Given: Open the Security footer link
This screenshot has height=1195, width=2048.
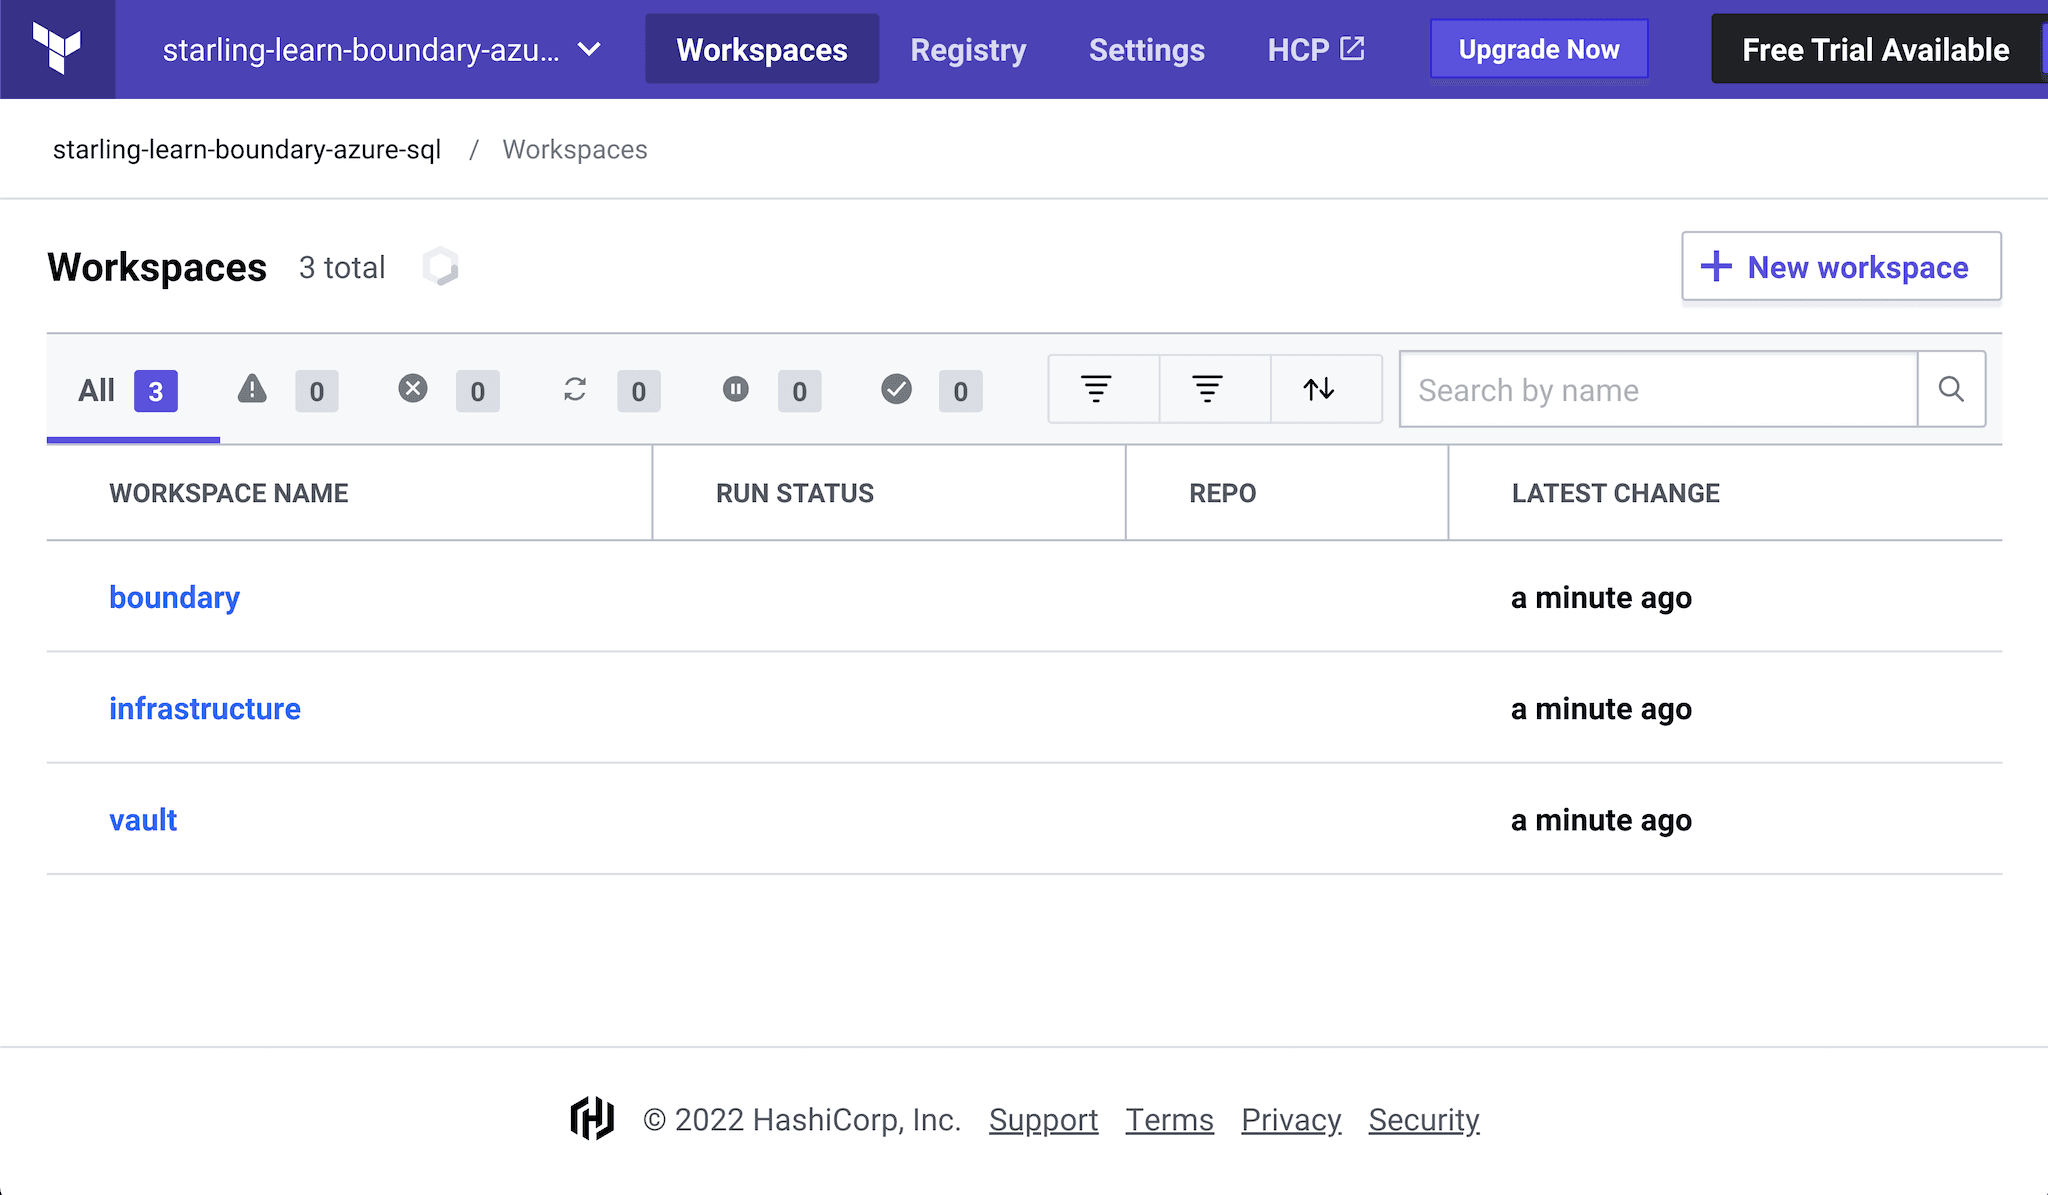Looking at the screenshot, I should point(1424,1120).
